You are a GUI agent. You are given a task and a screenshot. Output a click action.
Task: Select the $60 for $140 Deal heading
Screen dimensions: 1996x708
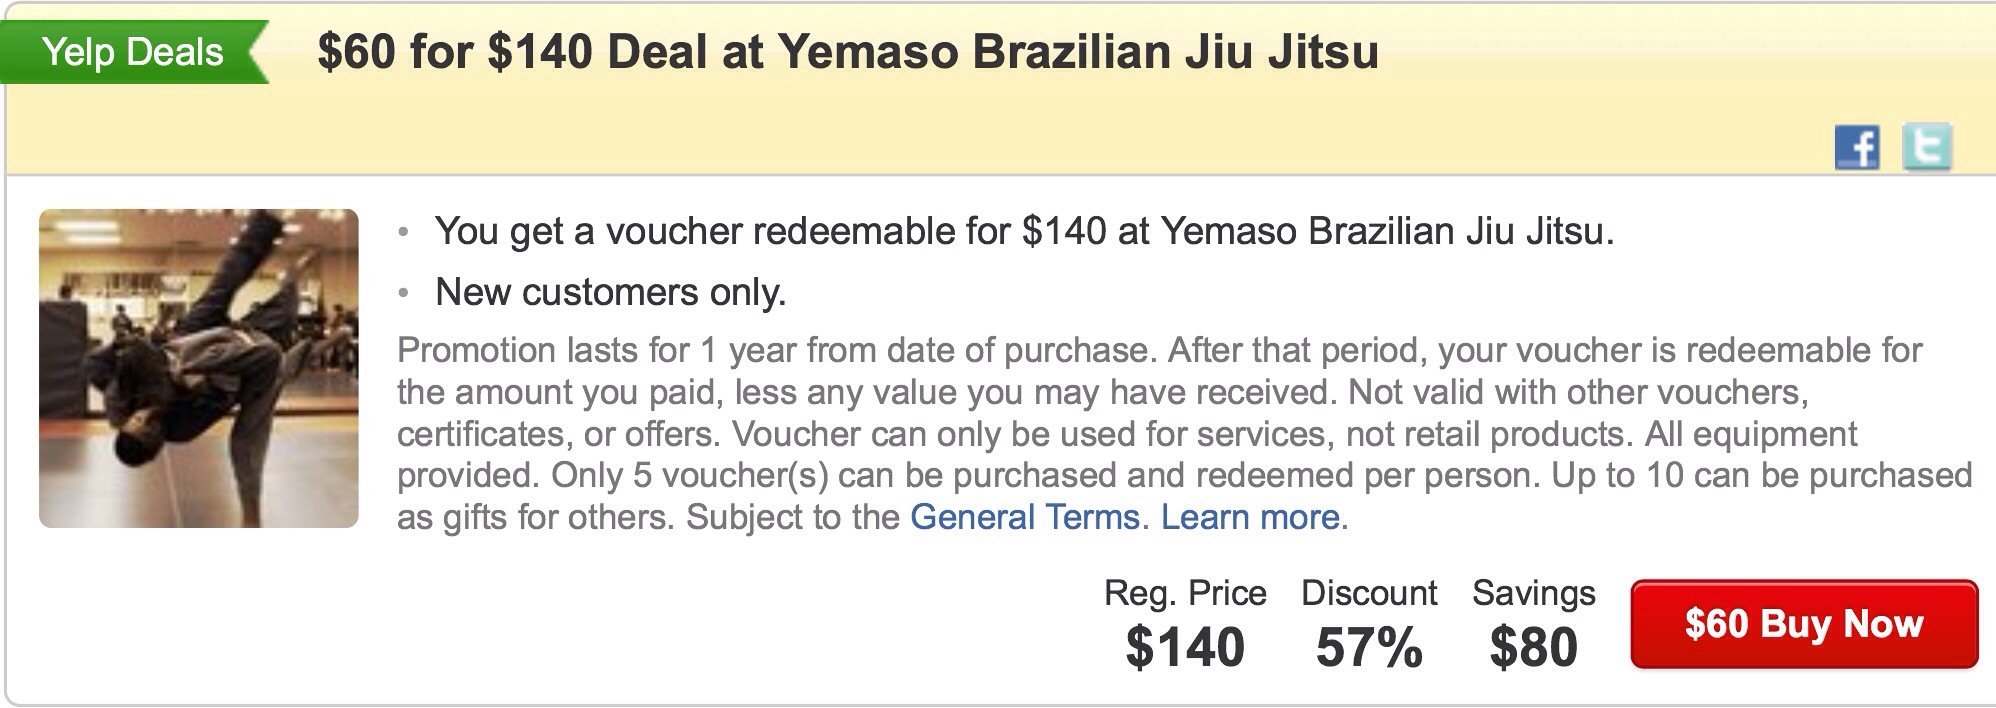tap(848, 51)
